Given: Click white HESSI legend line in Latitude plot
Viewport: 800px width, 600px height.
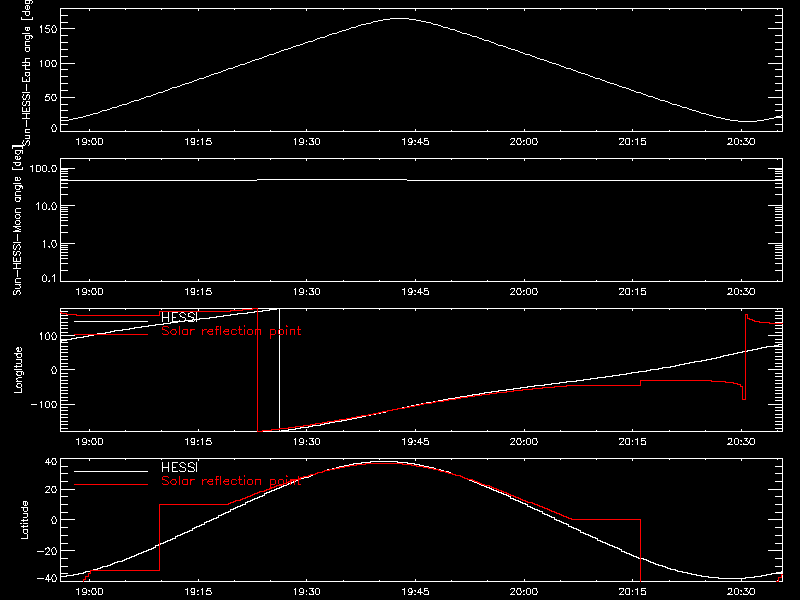Looking at the screenshot, I should 111,471.
